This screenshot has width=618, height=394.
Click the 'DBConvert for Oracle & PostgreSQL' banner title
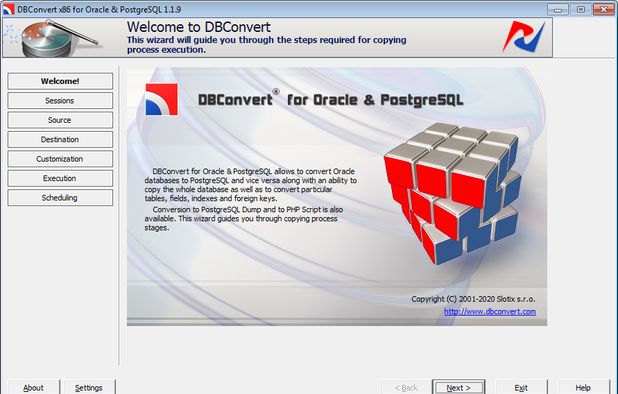pos(330,99)
